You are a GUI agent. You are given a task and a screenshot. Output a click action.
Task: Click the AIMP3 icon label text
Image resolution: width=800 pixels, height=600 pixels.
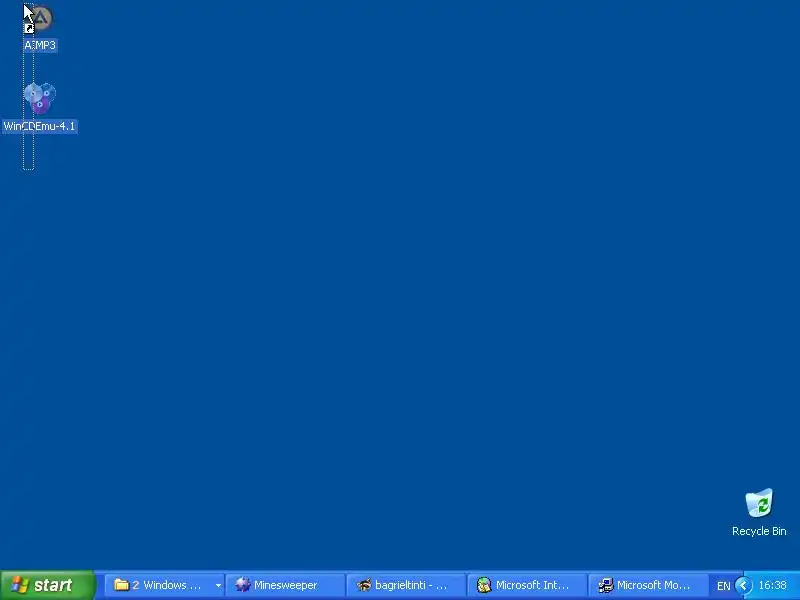coord(40,45)
